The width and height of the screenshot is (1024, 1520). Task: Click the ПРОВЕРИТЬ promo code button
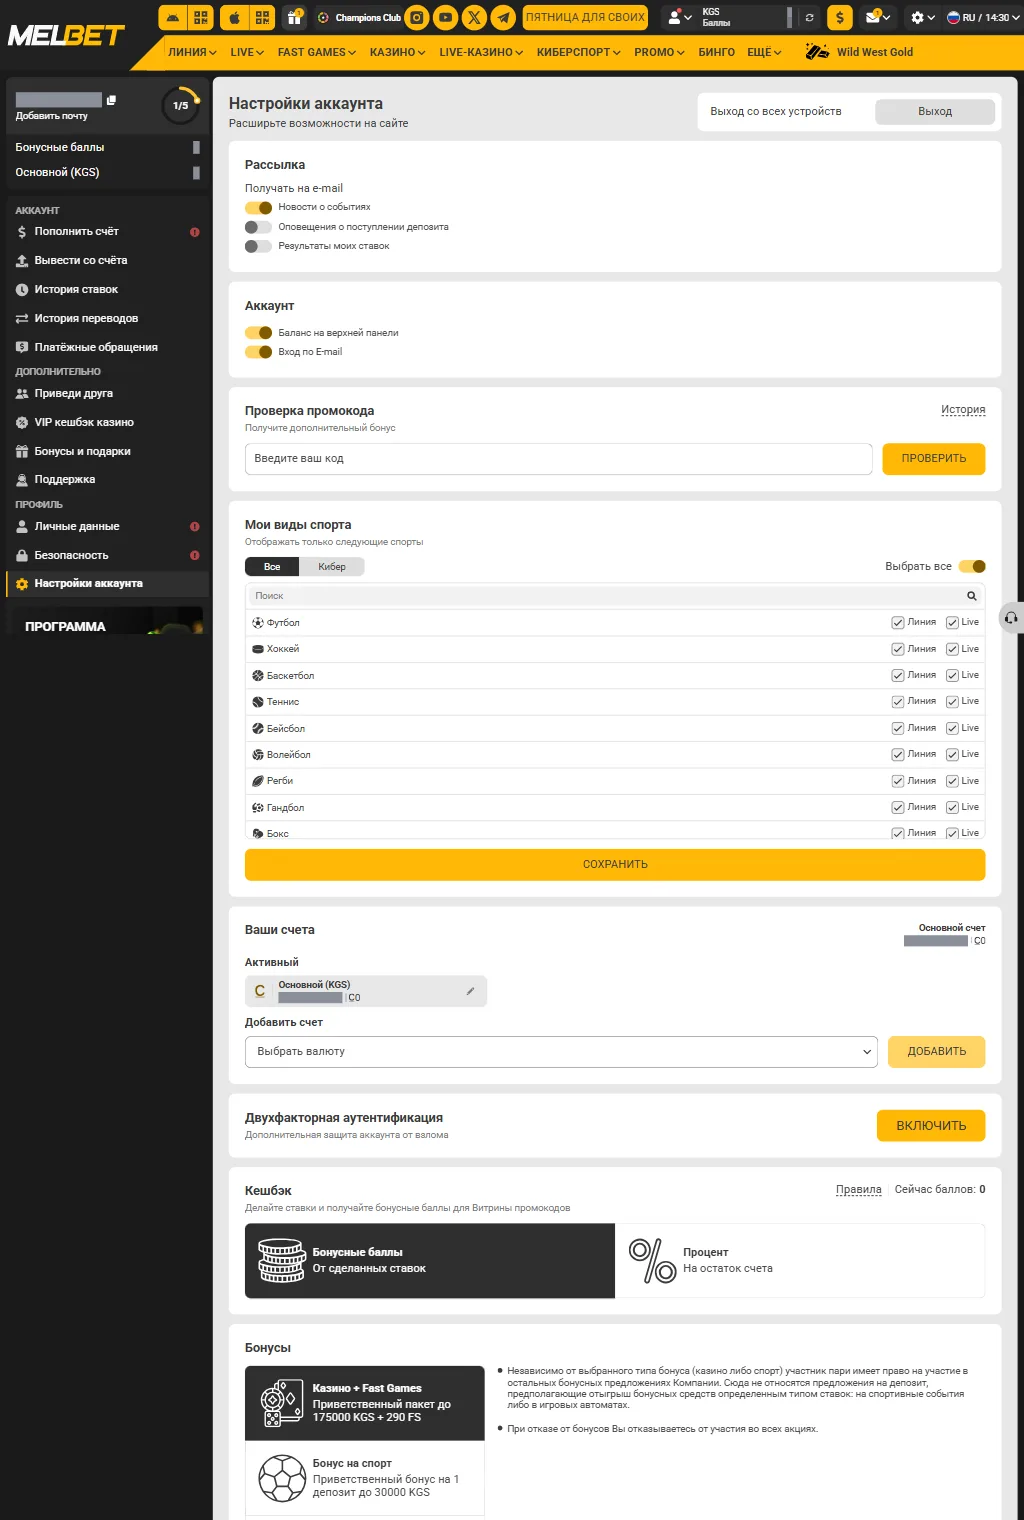click(x=934, y=458)
